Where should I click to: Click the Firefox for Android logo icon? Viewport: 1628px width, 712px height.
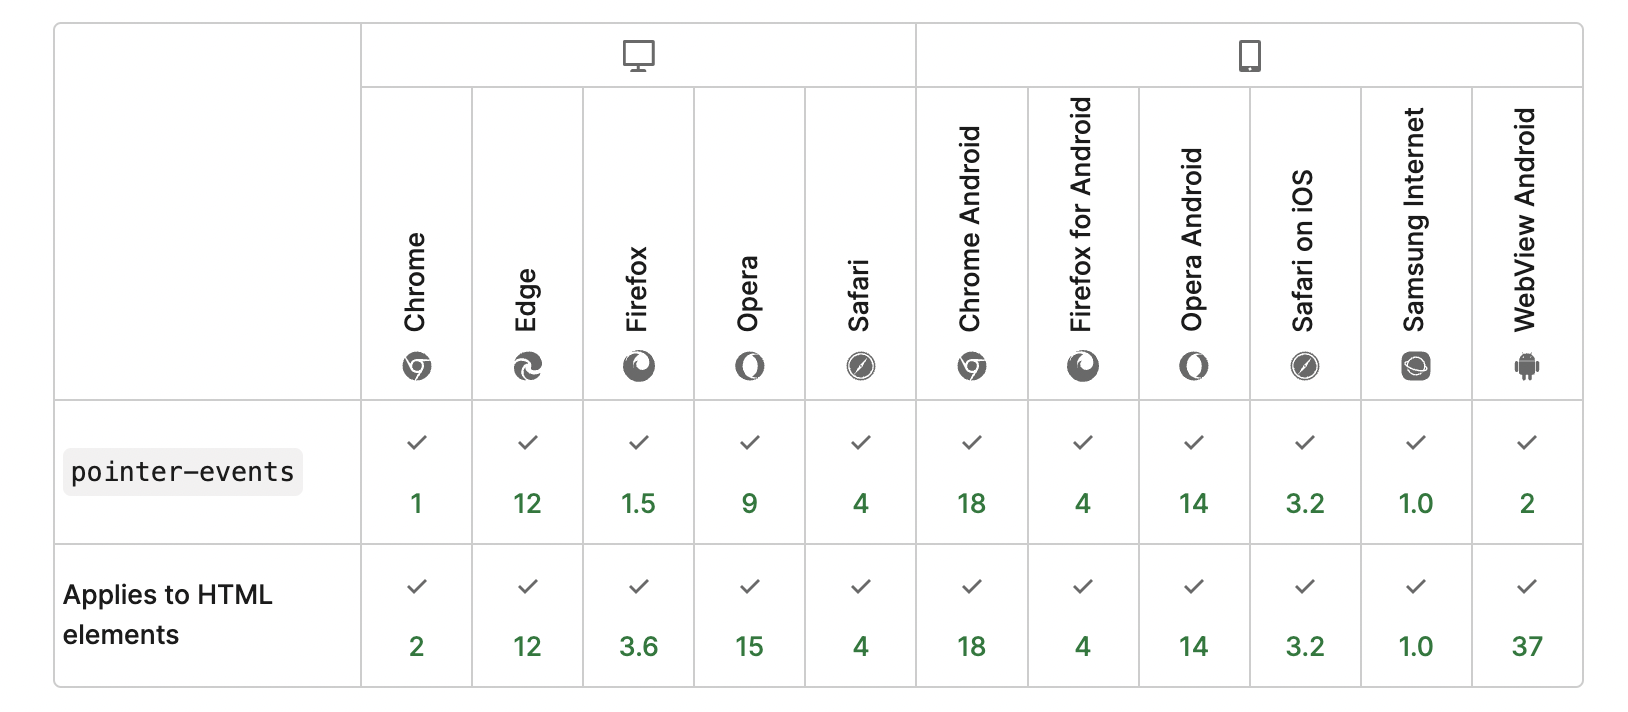click(x=1083, y=367)
